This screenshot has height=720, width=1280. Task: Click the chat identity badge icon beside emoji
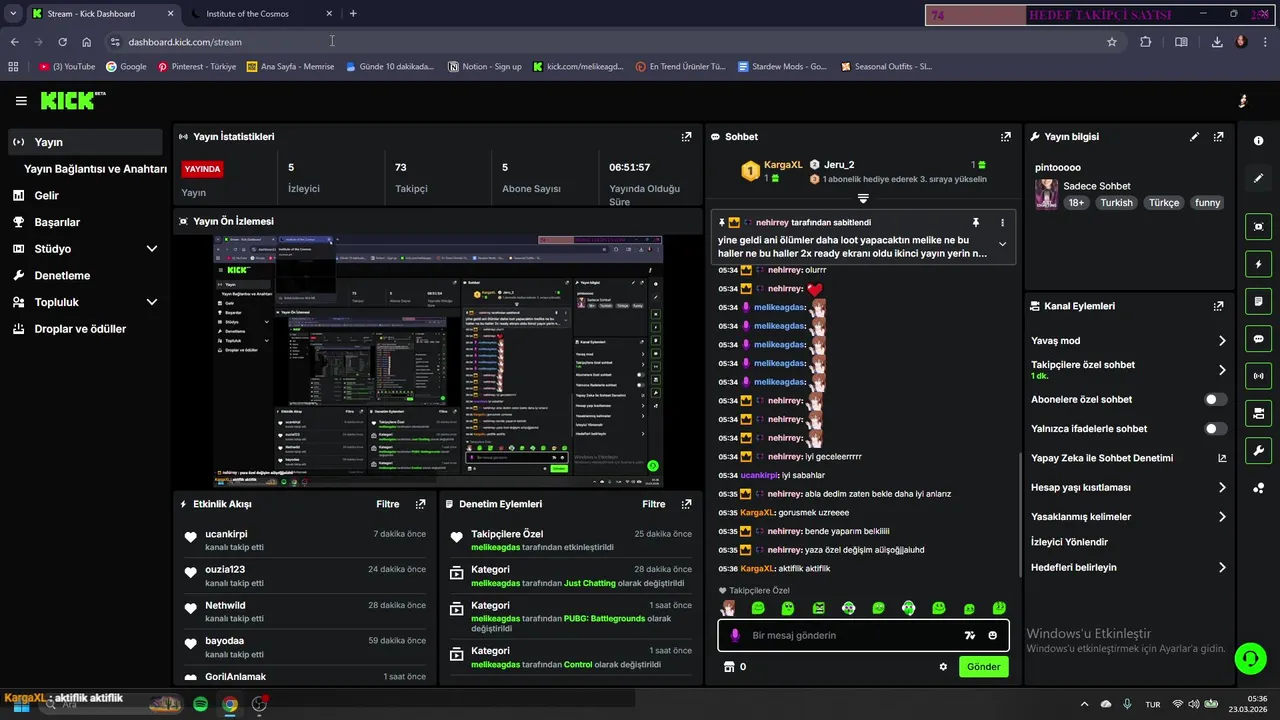(969, 635)
